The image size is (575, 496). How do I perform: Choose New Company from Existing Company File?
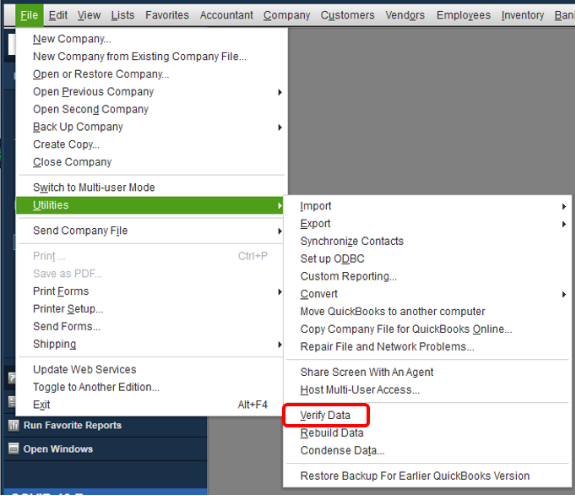click(140, 56)
